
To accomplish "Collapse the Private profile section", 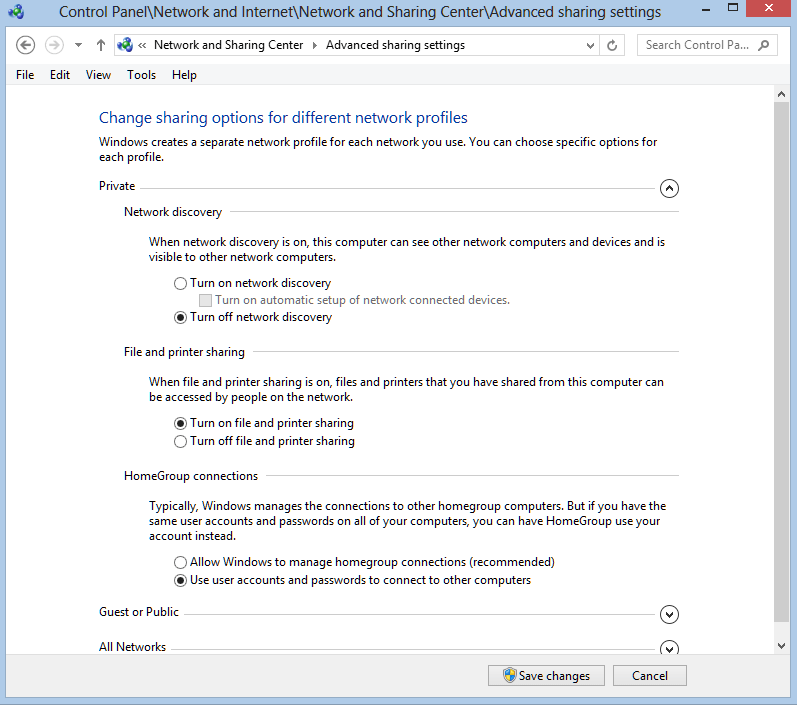I will coord(669,189).
